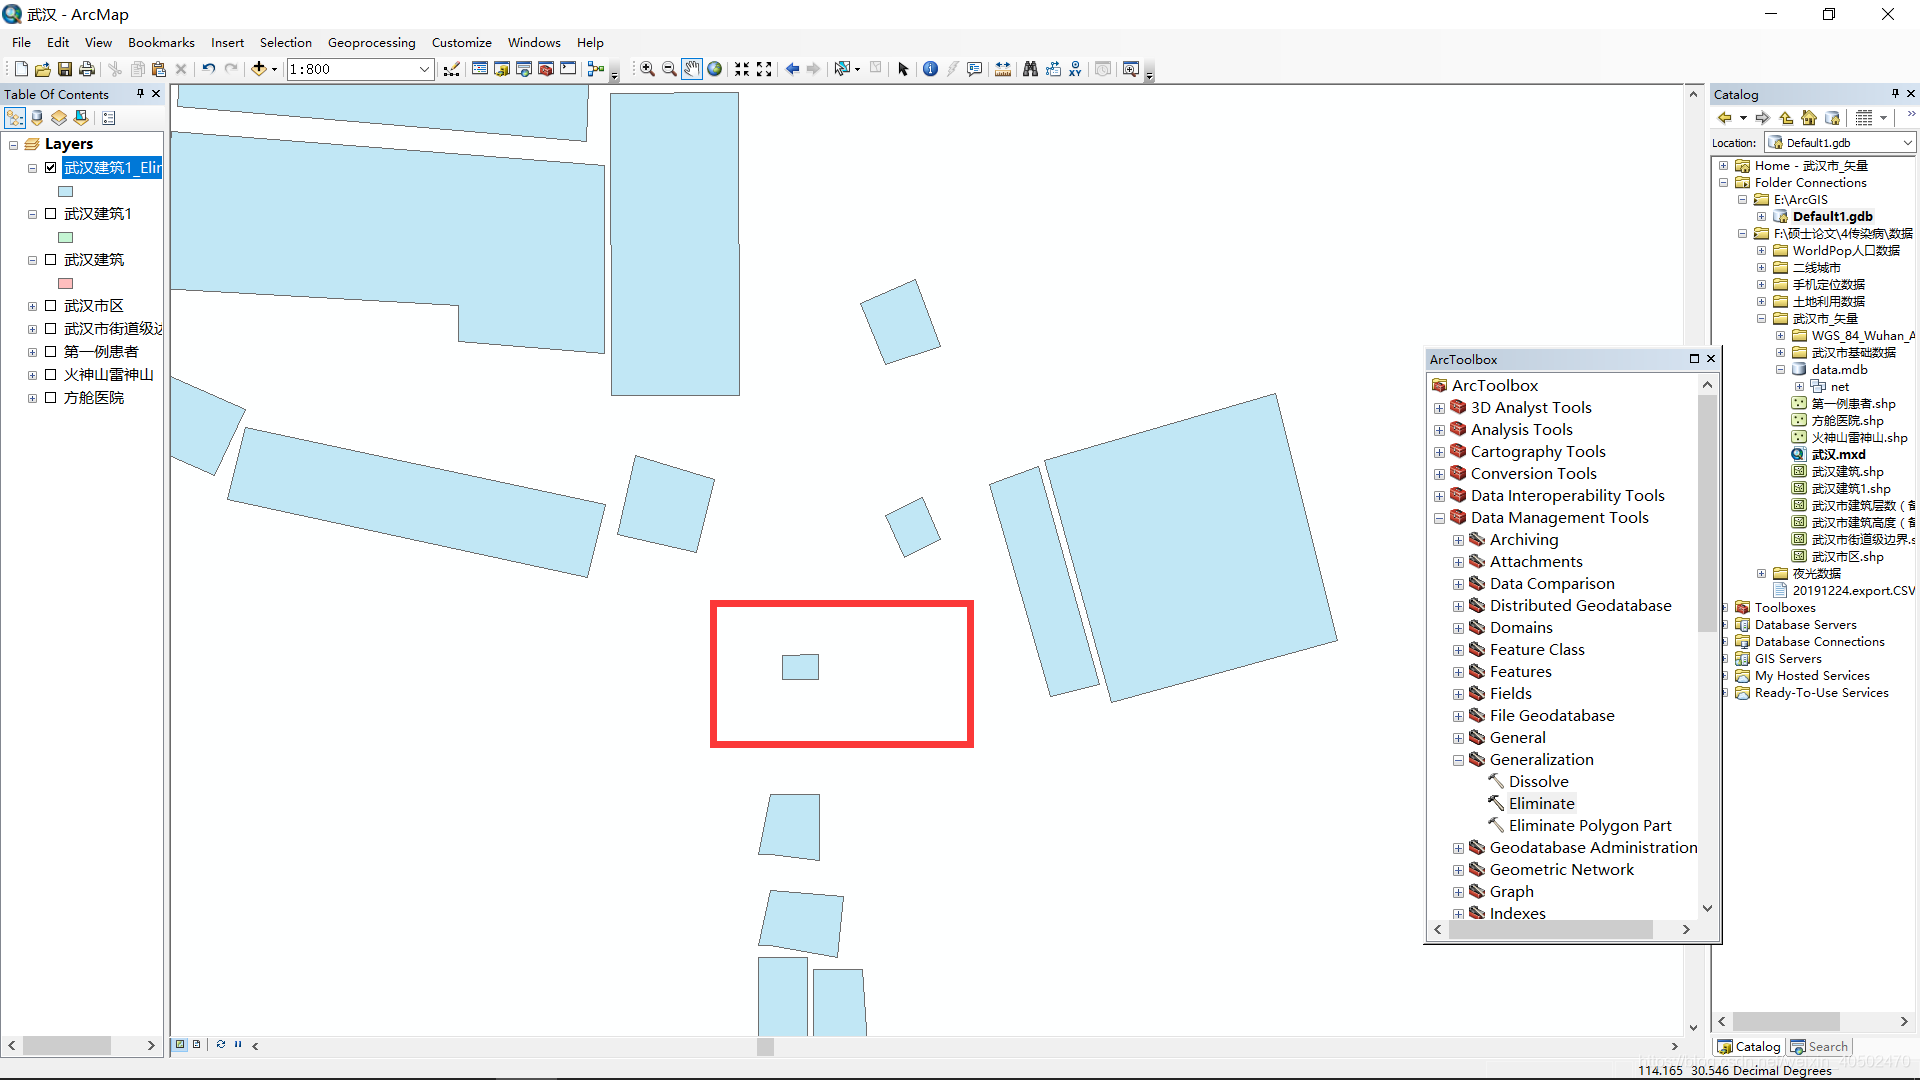Click the Select Elements tool icon
This screenshot has width=1920, height=1080.
pos(901,69)
